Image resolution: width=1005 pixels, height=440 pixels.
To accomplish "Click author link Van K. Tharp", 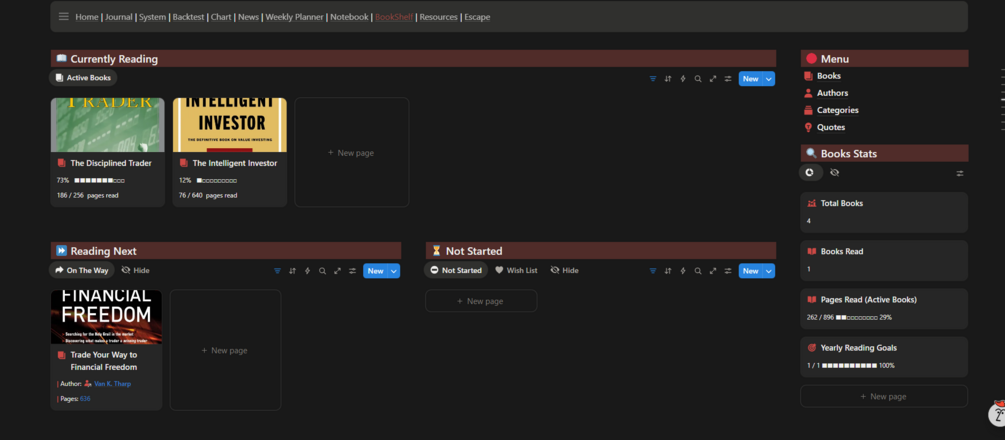I will [113, 384].
